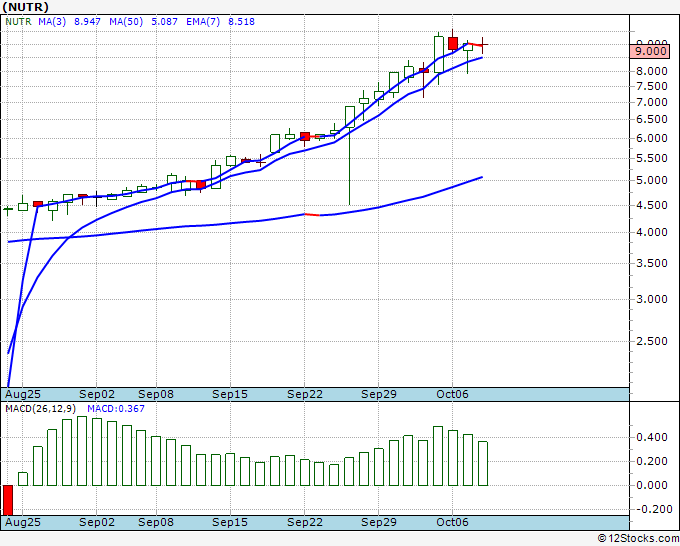Select Sep22 on the MACD panel date axis
Viewport: 680px width, 546px height.
pos(305,522)
